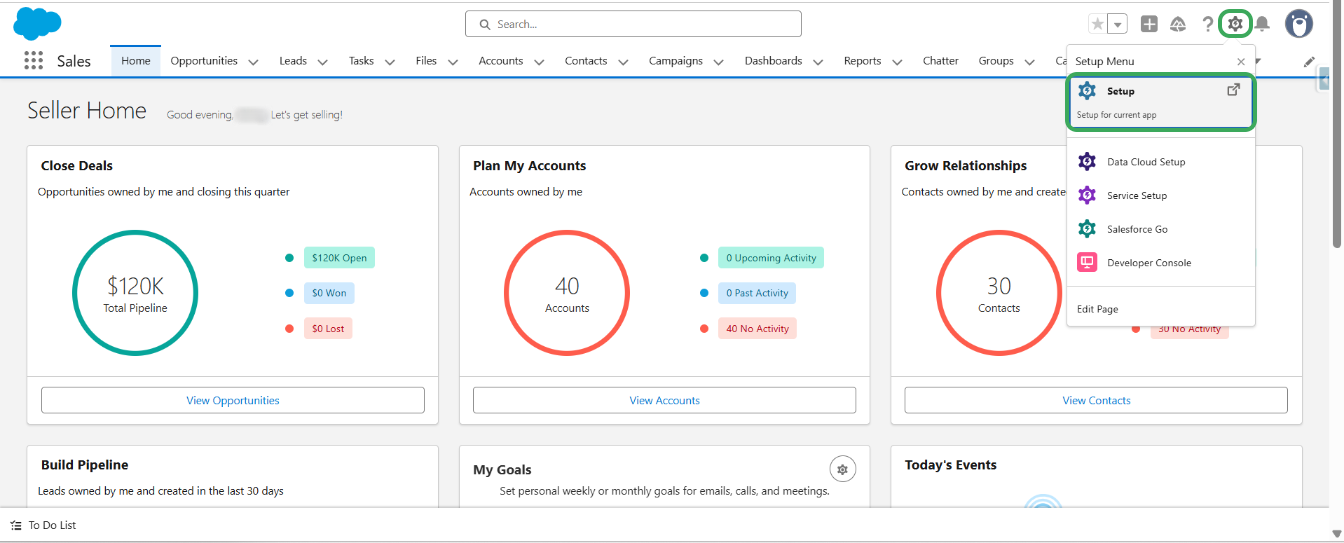1344x543 pixels.
Task: Click the pencil icon to edit navigation
Action: click(x=1309, y=61)
